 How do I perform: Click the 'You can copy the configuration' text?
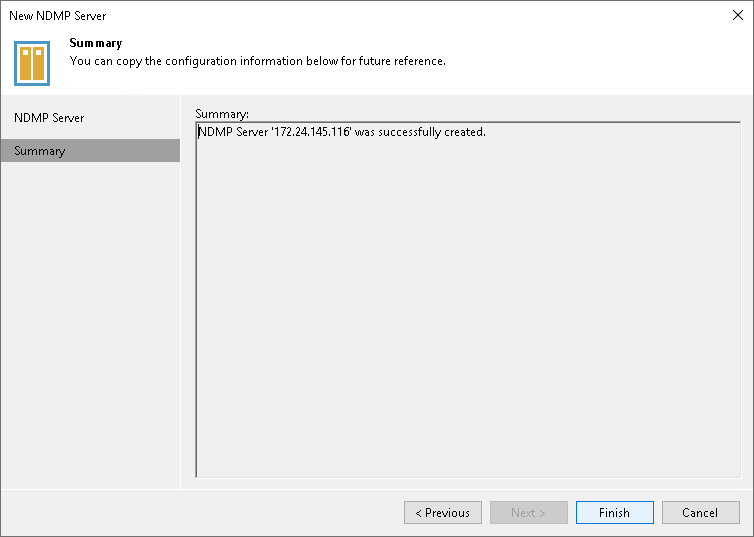pos(258,61)
